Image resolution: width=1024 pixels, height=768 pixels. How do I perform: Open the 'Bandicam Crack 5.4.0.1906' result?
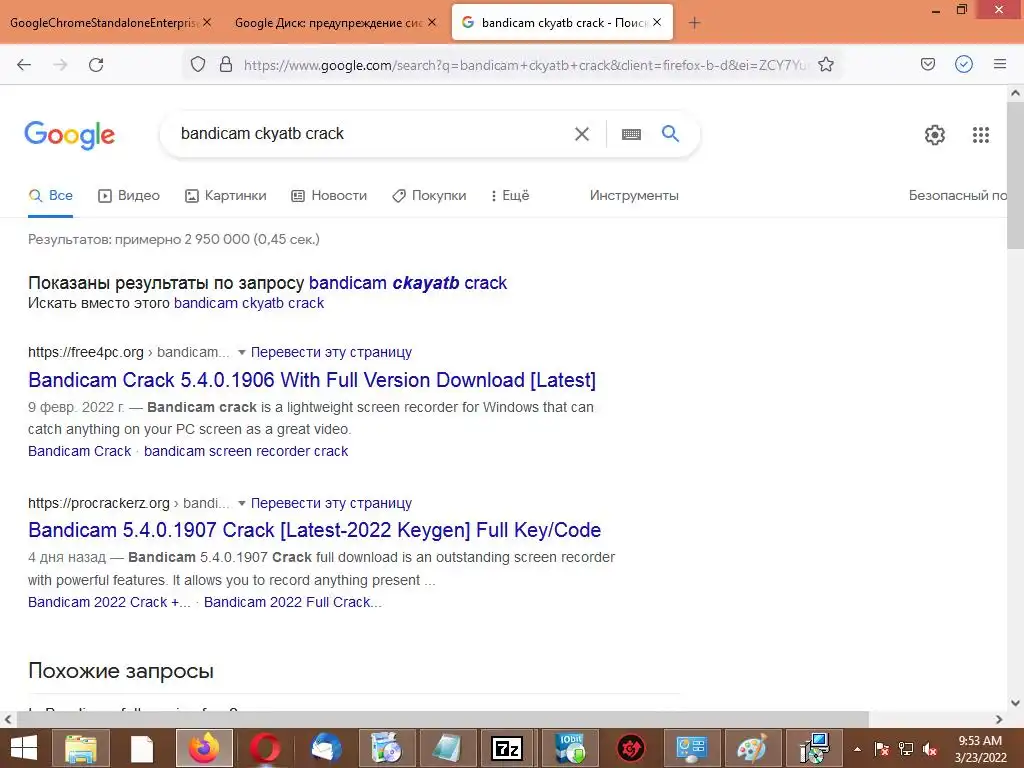tap(312, 380)
